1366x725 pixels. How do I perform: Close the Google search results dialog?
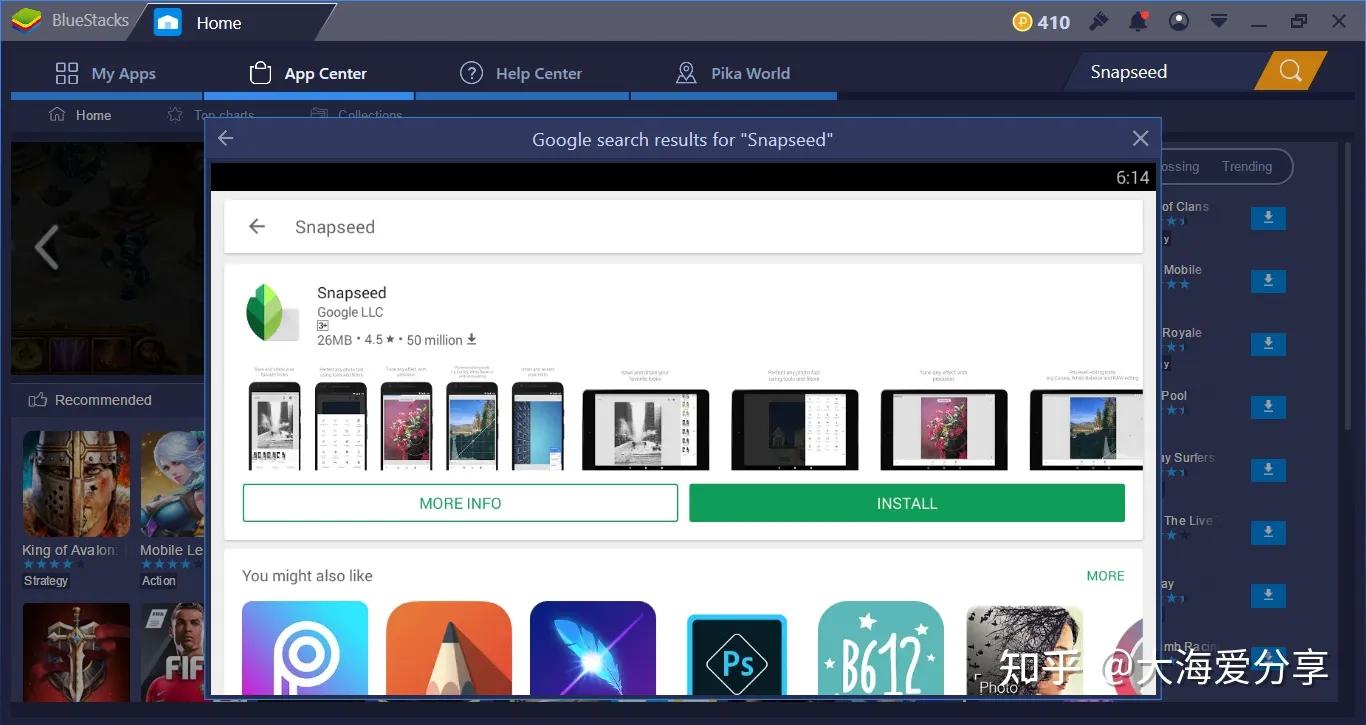coord(1140,139)
